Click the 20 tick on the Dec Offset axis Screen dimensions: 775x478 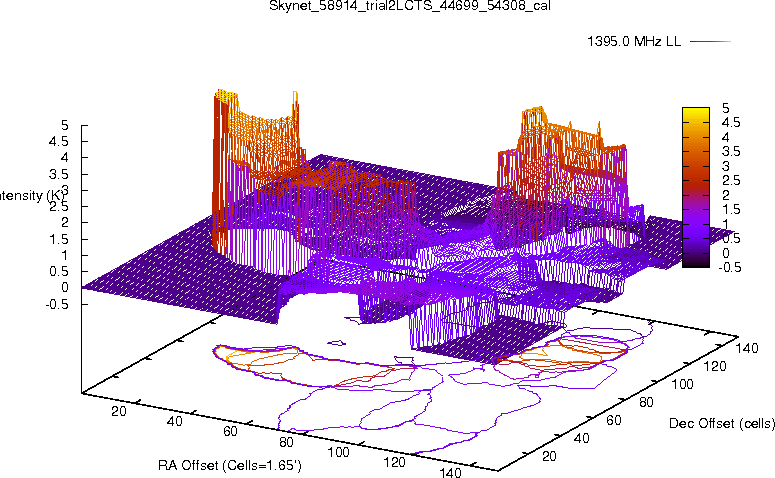click(550, 456)
